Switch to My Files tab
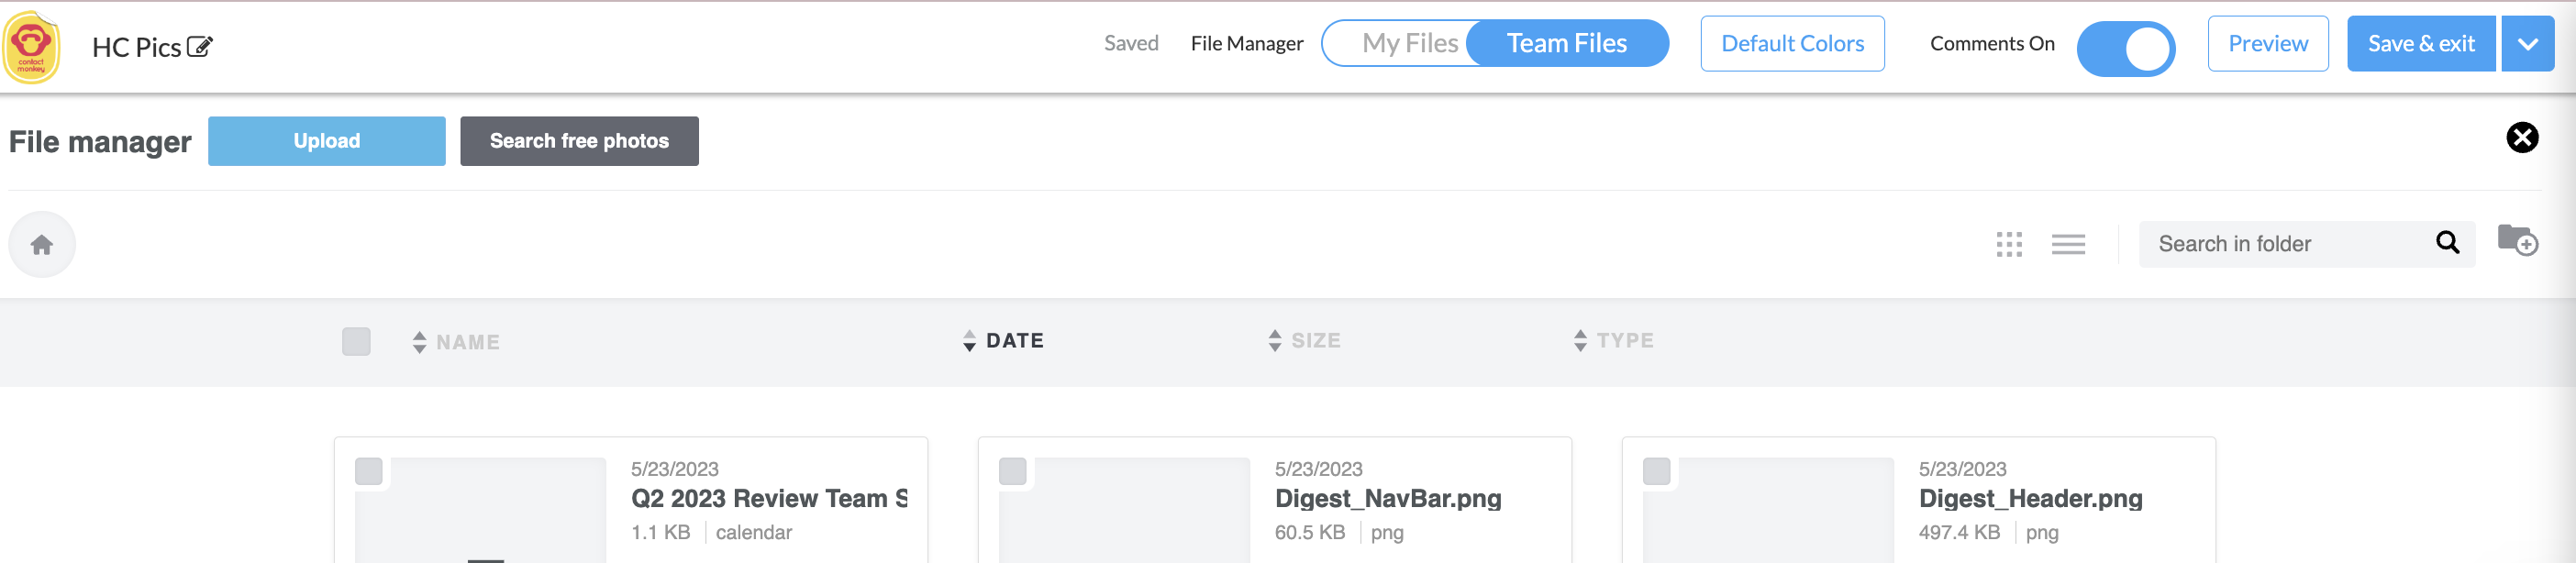Viewport: 2576px width, 563px height. point(1409,44)
